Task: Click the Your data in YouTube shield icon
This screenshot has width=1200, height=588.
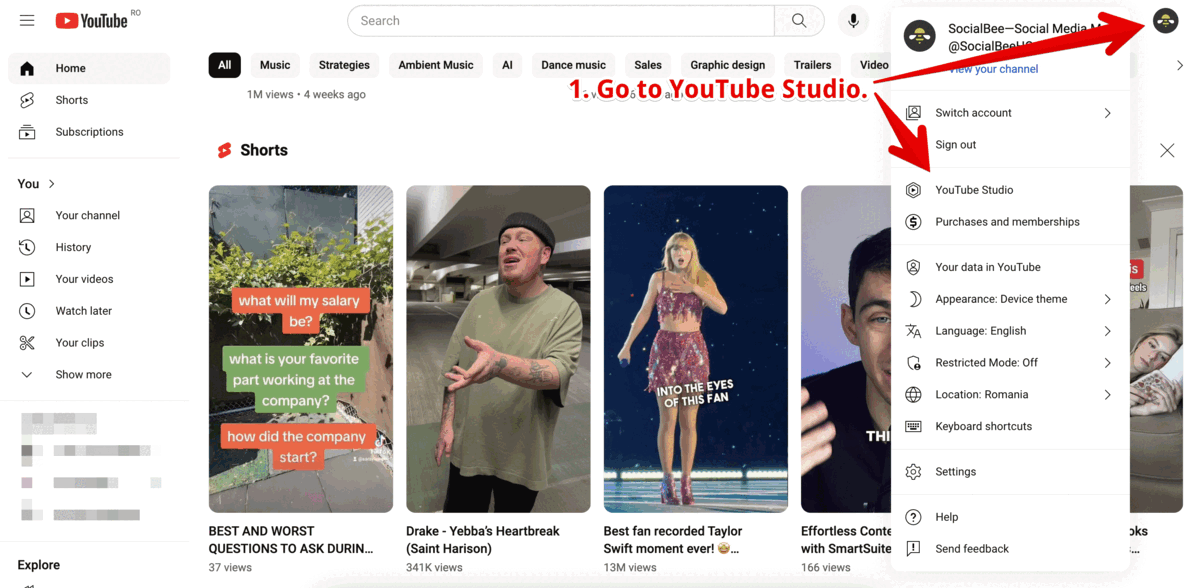Action: [913, 267]
